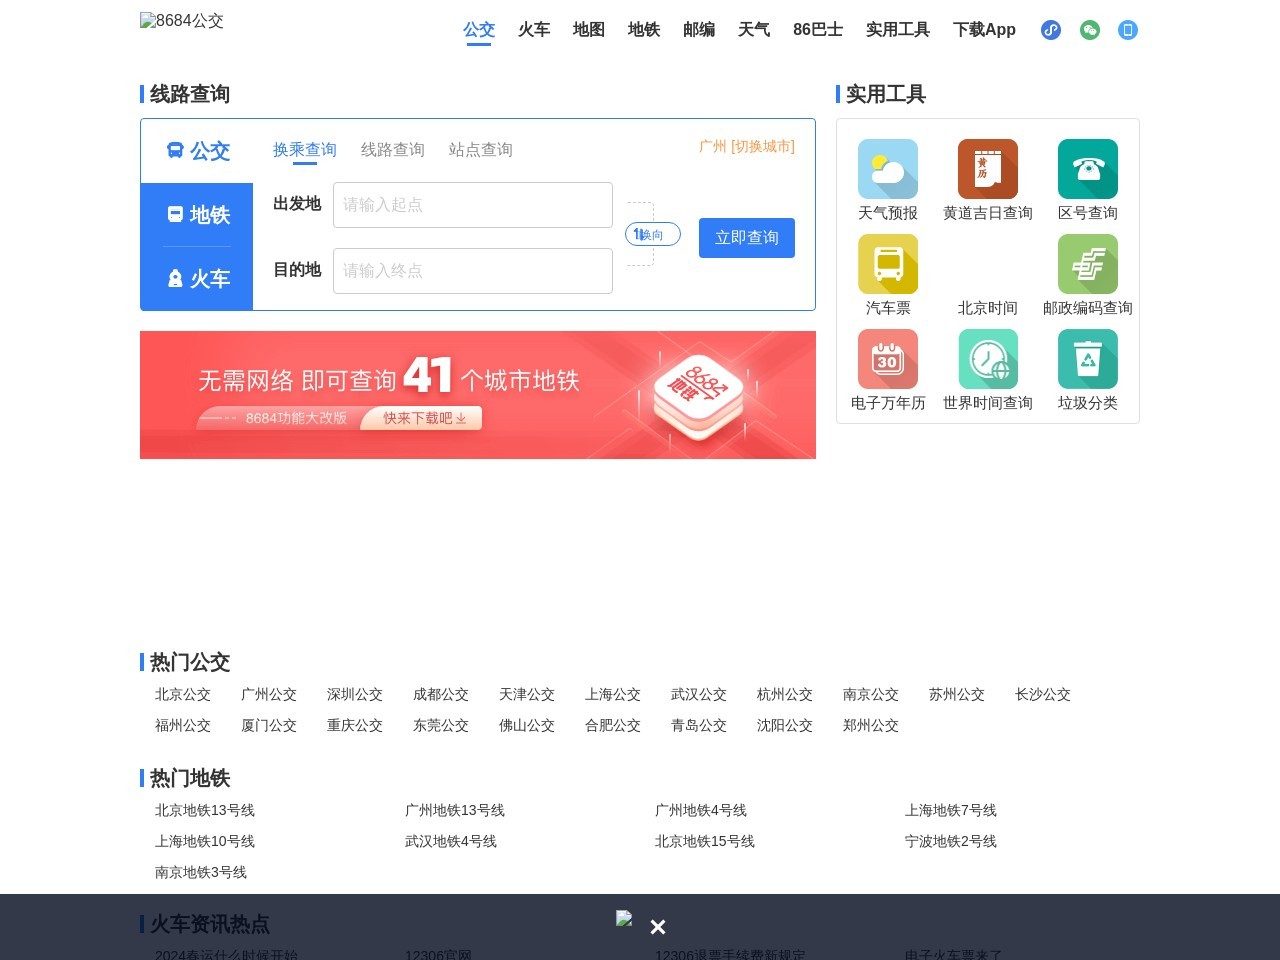1280x960 pixels.
Task: Close the bottom banner with the X
Action: tap(658, 927)
